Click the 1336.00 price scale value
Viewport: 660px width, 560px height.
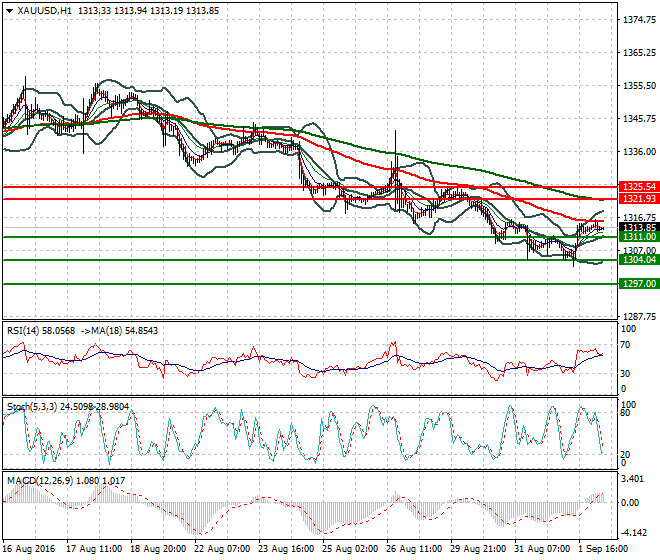tap(639, 152)
